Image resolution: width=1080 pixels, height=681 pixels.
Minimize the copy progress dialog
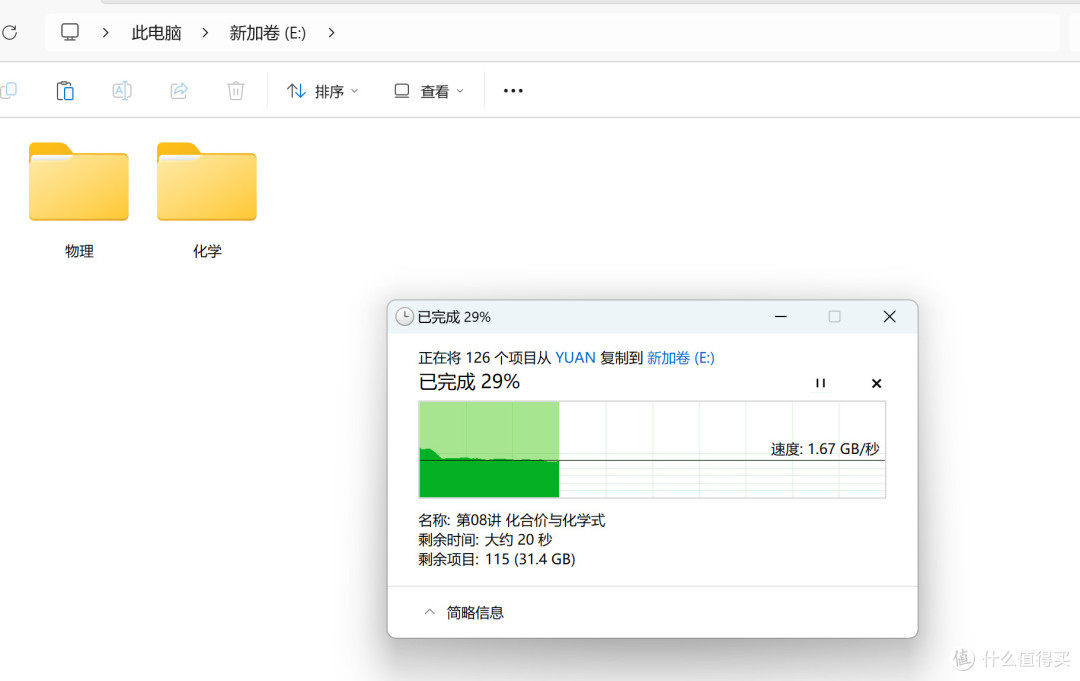click(780, 317)
